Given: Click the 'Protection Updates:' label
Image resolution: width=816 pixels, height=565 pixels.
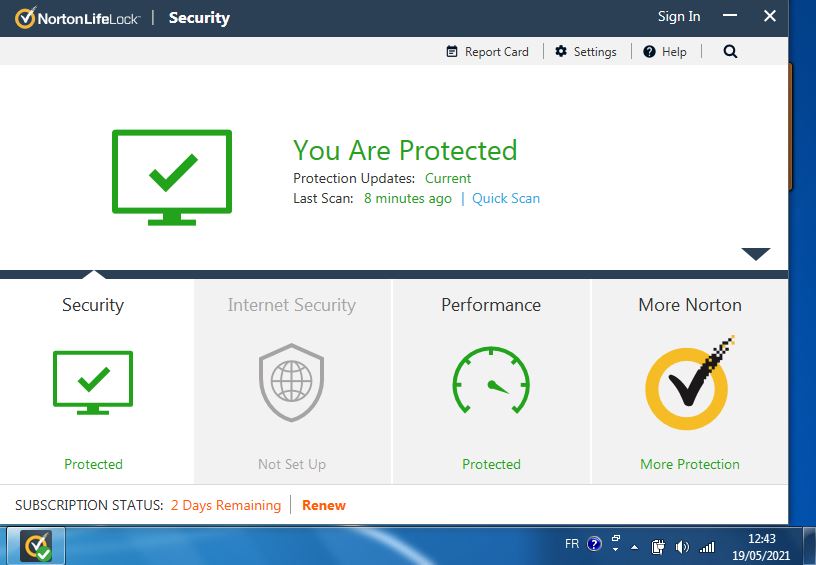Looking at the screenshot, I should click(354, 178).
